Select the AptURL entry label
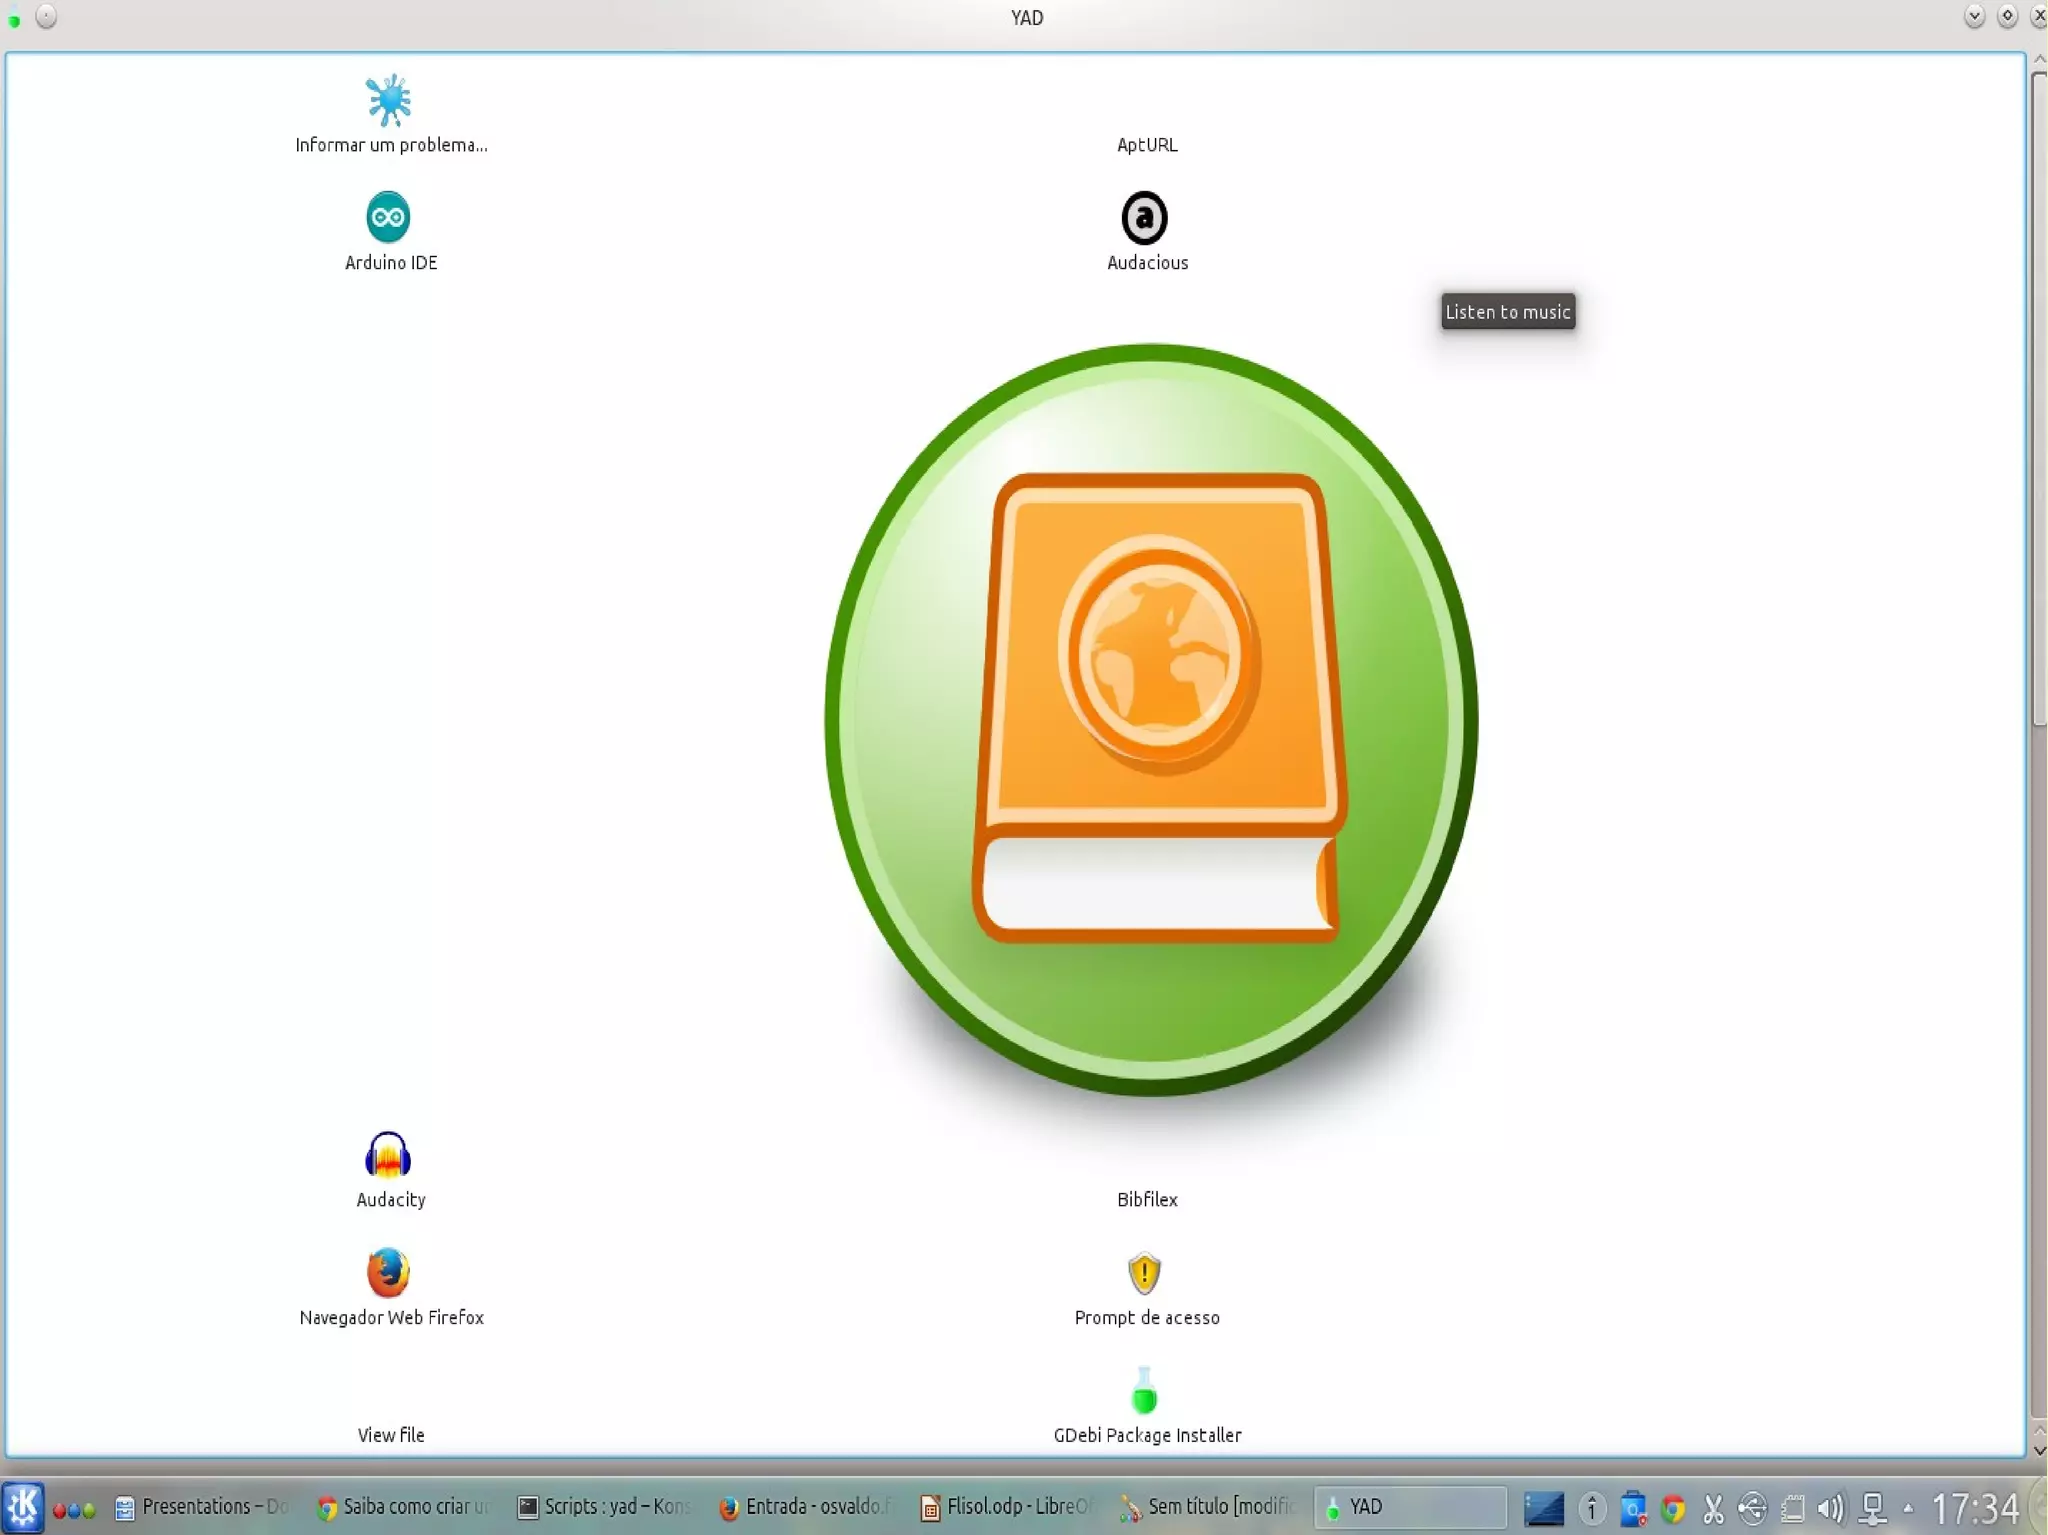Image resolution: width=2048 pixels, height=1535 pixels. pos(1147,145)
